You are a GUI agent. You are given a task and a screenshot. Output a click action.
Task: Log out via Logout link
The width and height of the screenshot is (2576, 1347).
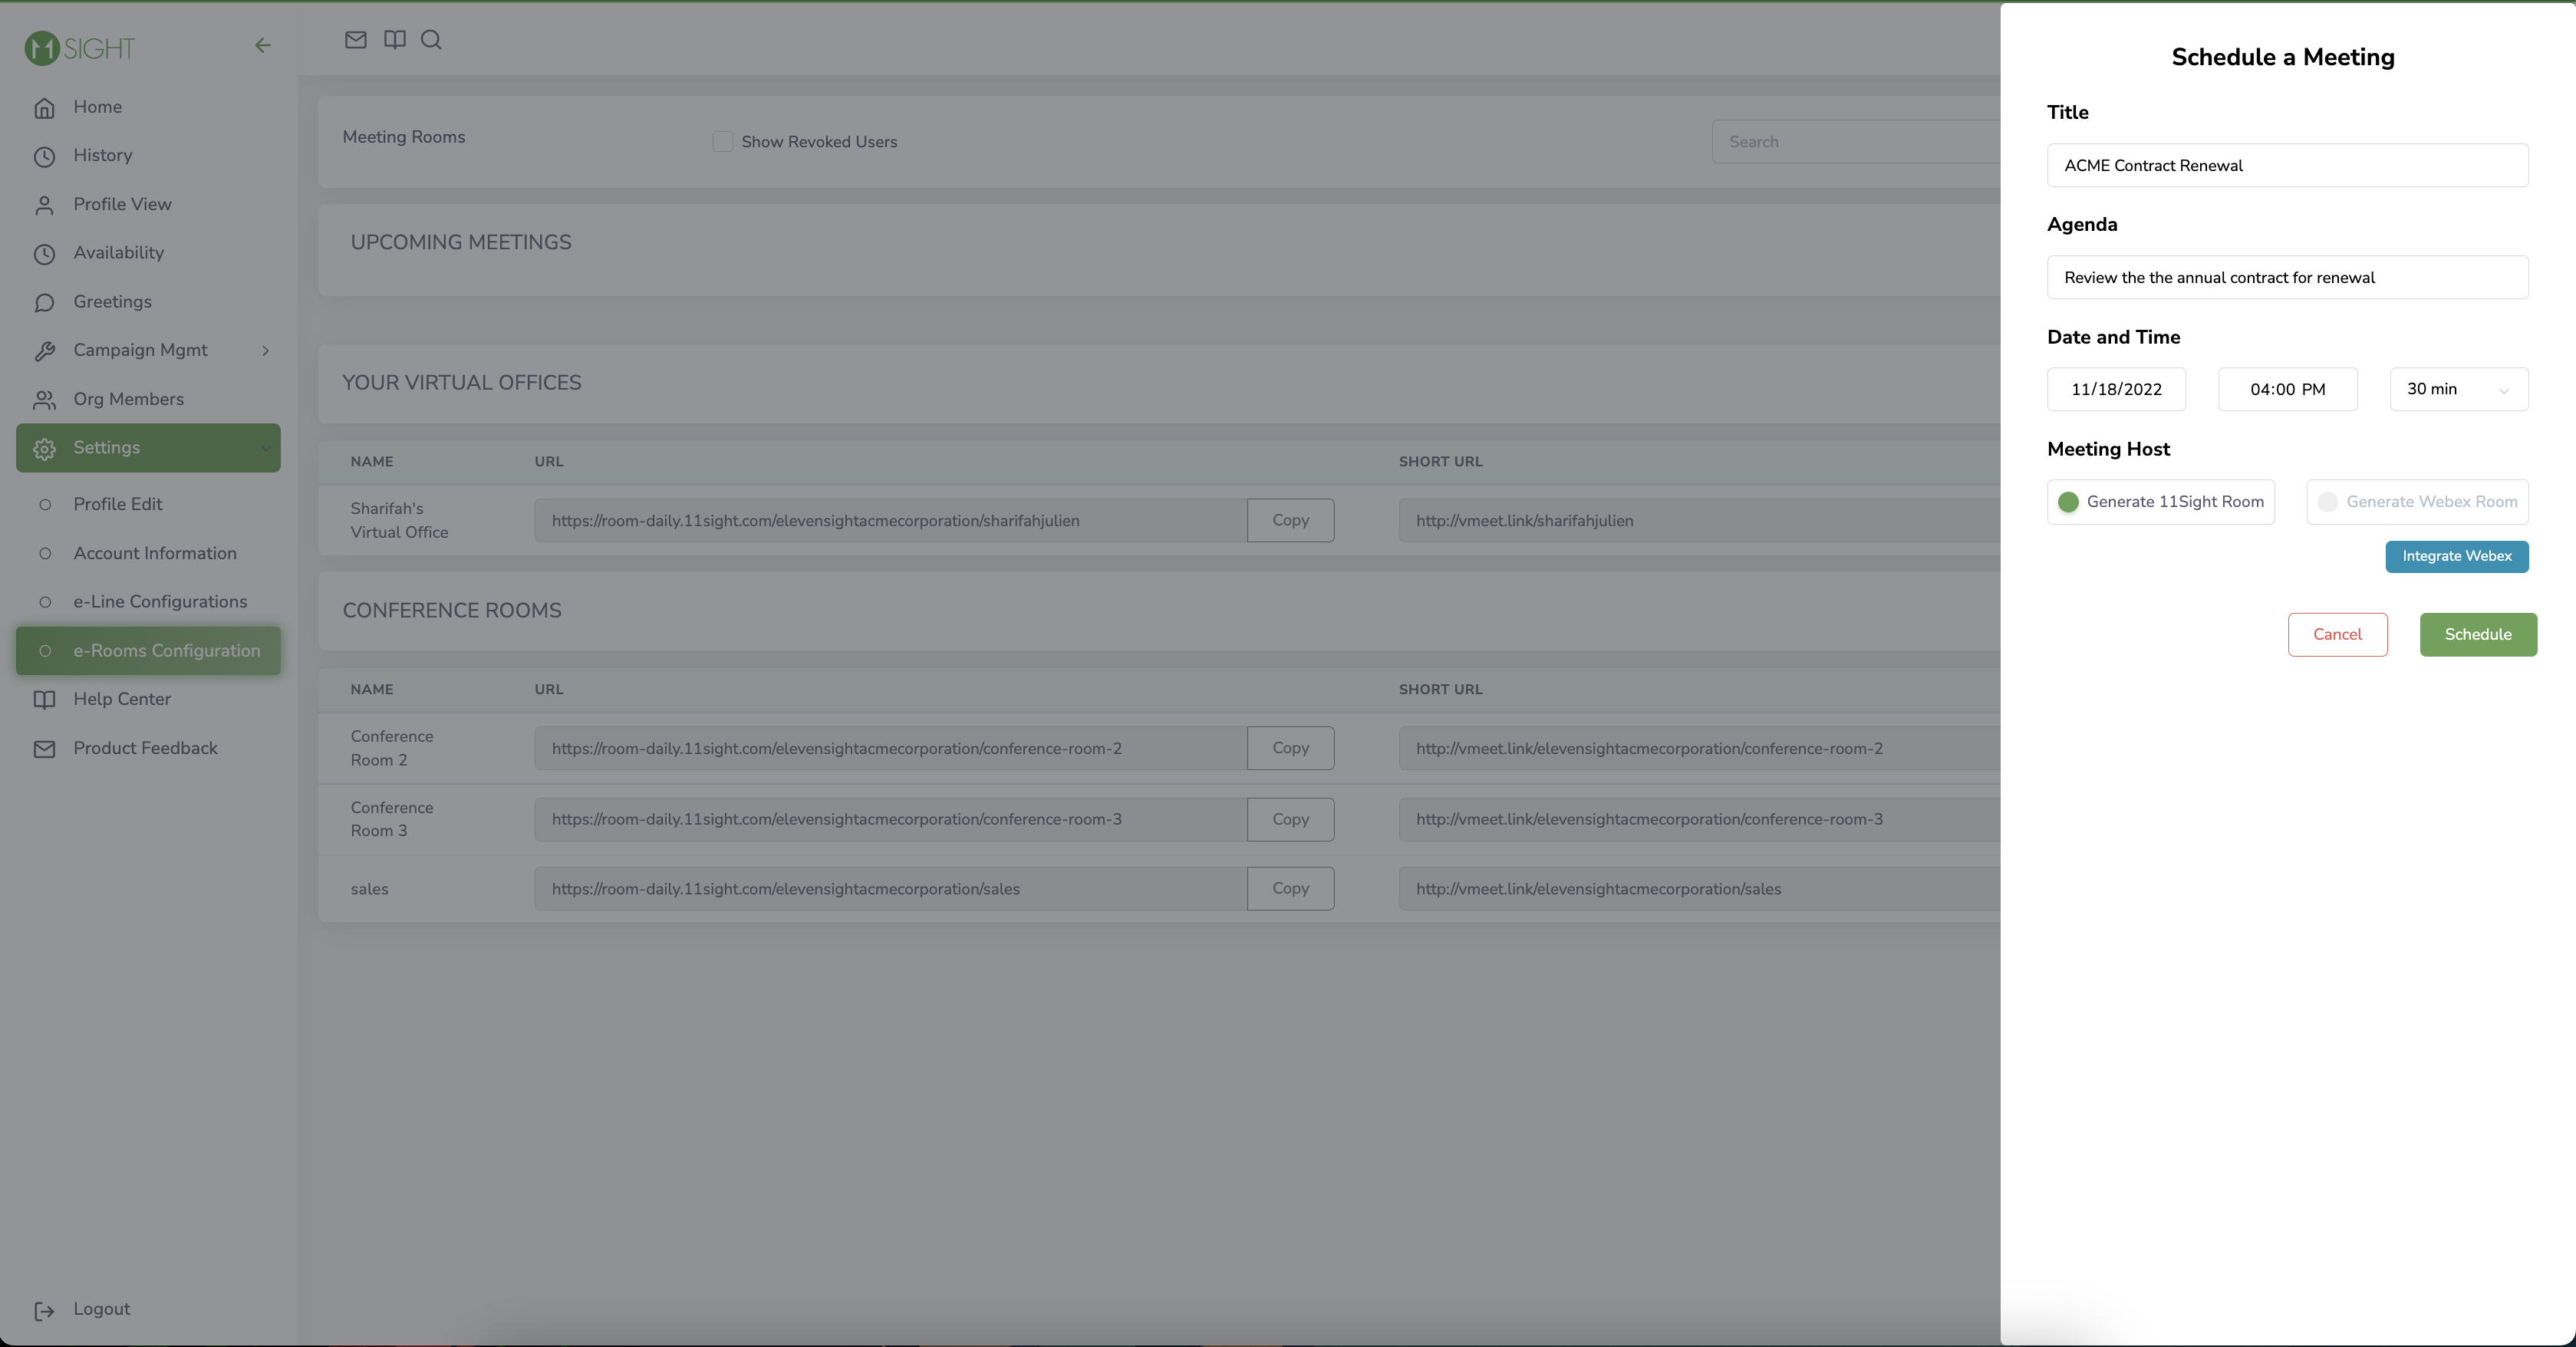[x=101, y=1309]
